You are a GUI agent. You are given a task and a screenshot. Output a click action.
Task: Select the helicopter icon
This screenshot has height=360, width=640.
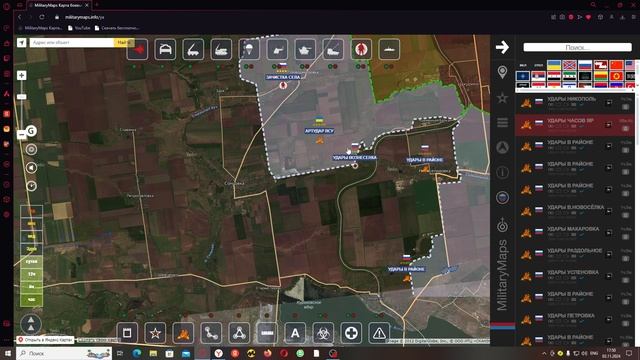[277, 49]
